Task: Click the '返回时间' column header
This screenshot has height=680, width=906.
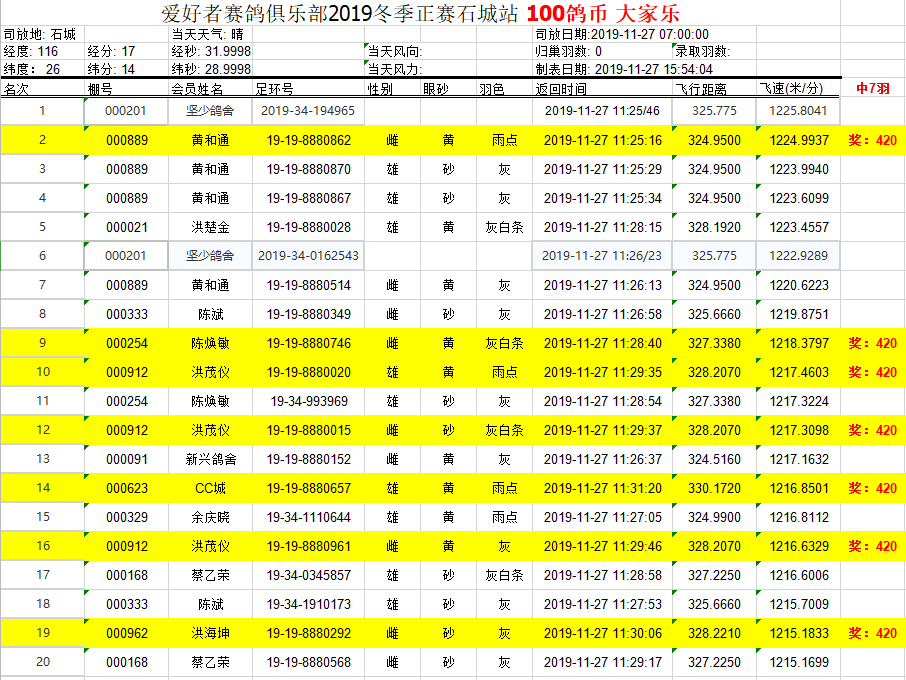Action: pyautogui.click(x=561, y=89)
